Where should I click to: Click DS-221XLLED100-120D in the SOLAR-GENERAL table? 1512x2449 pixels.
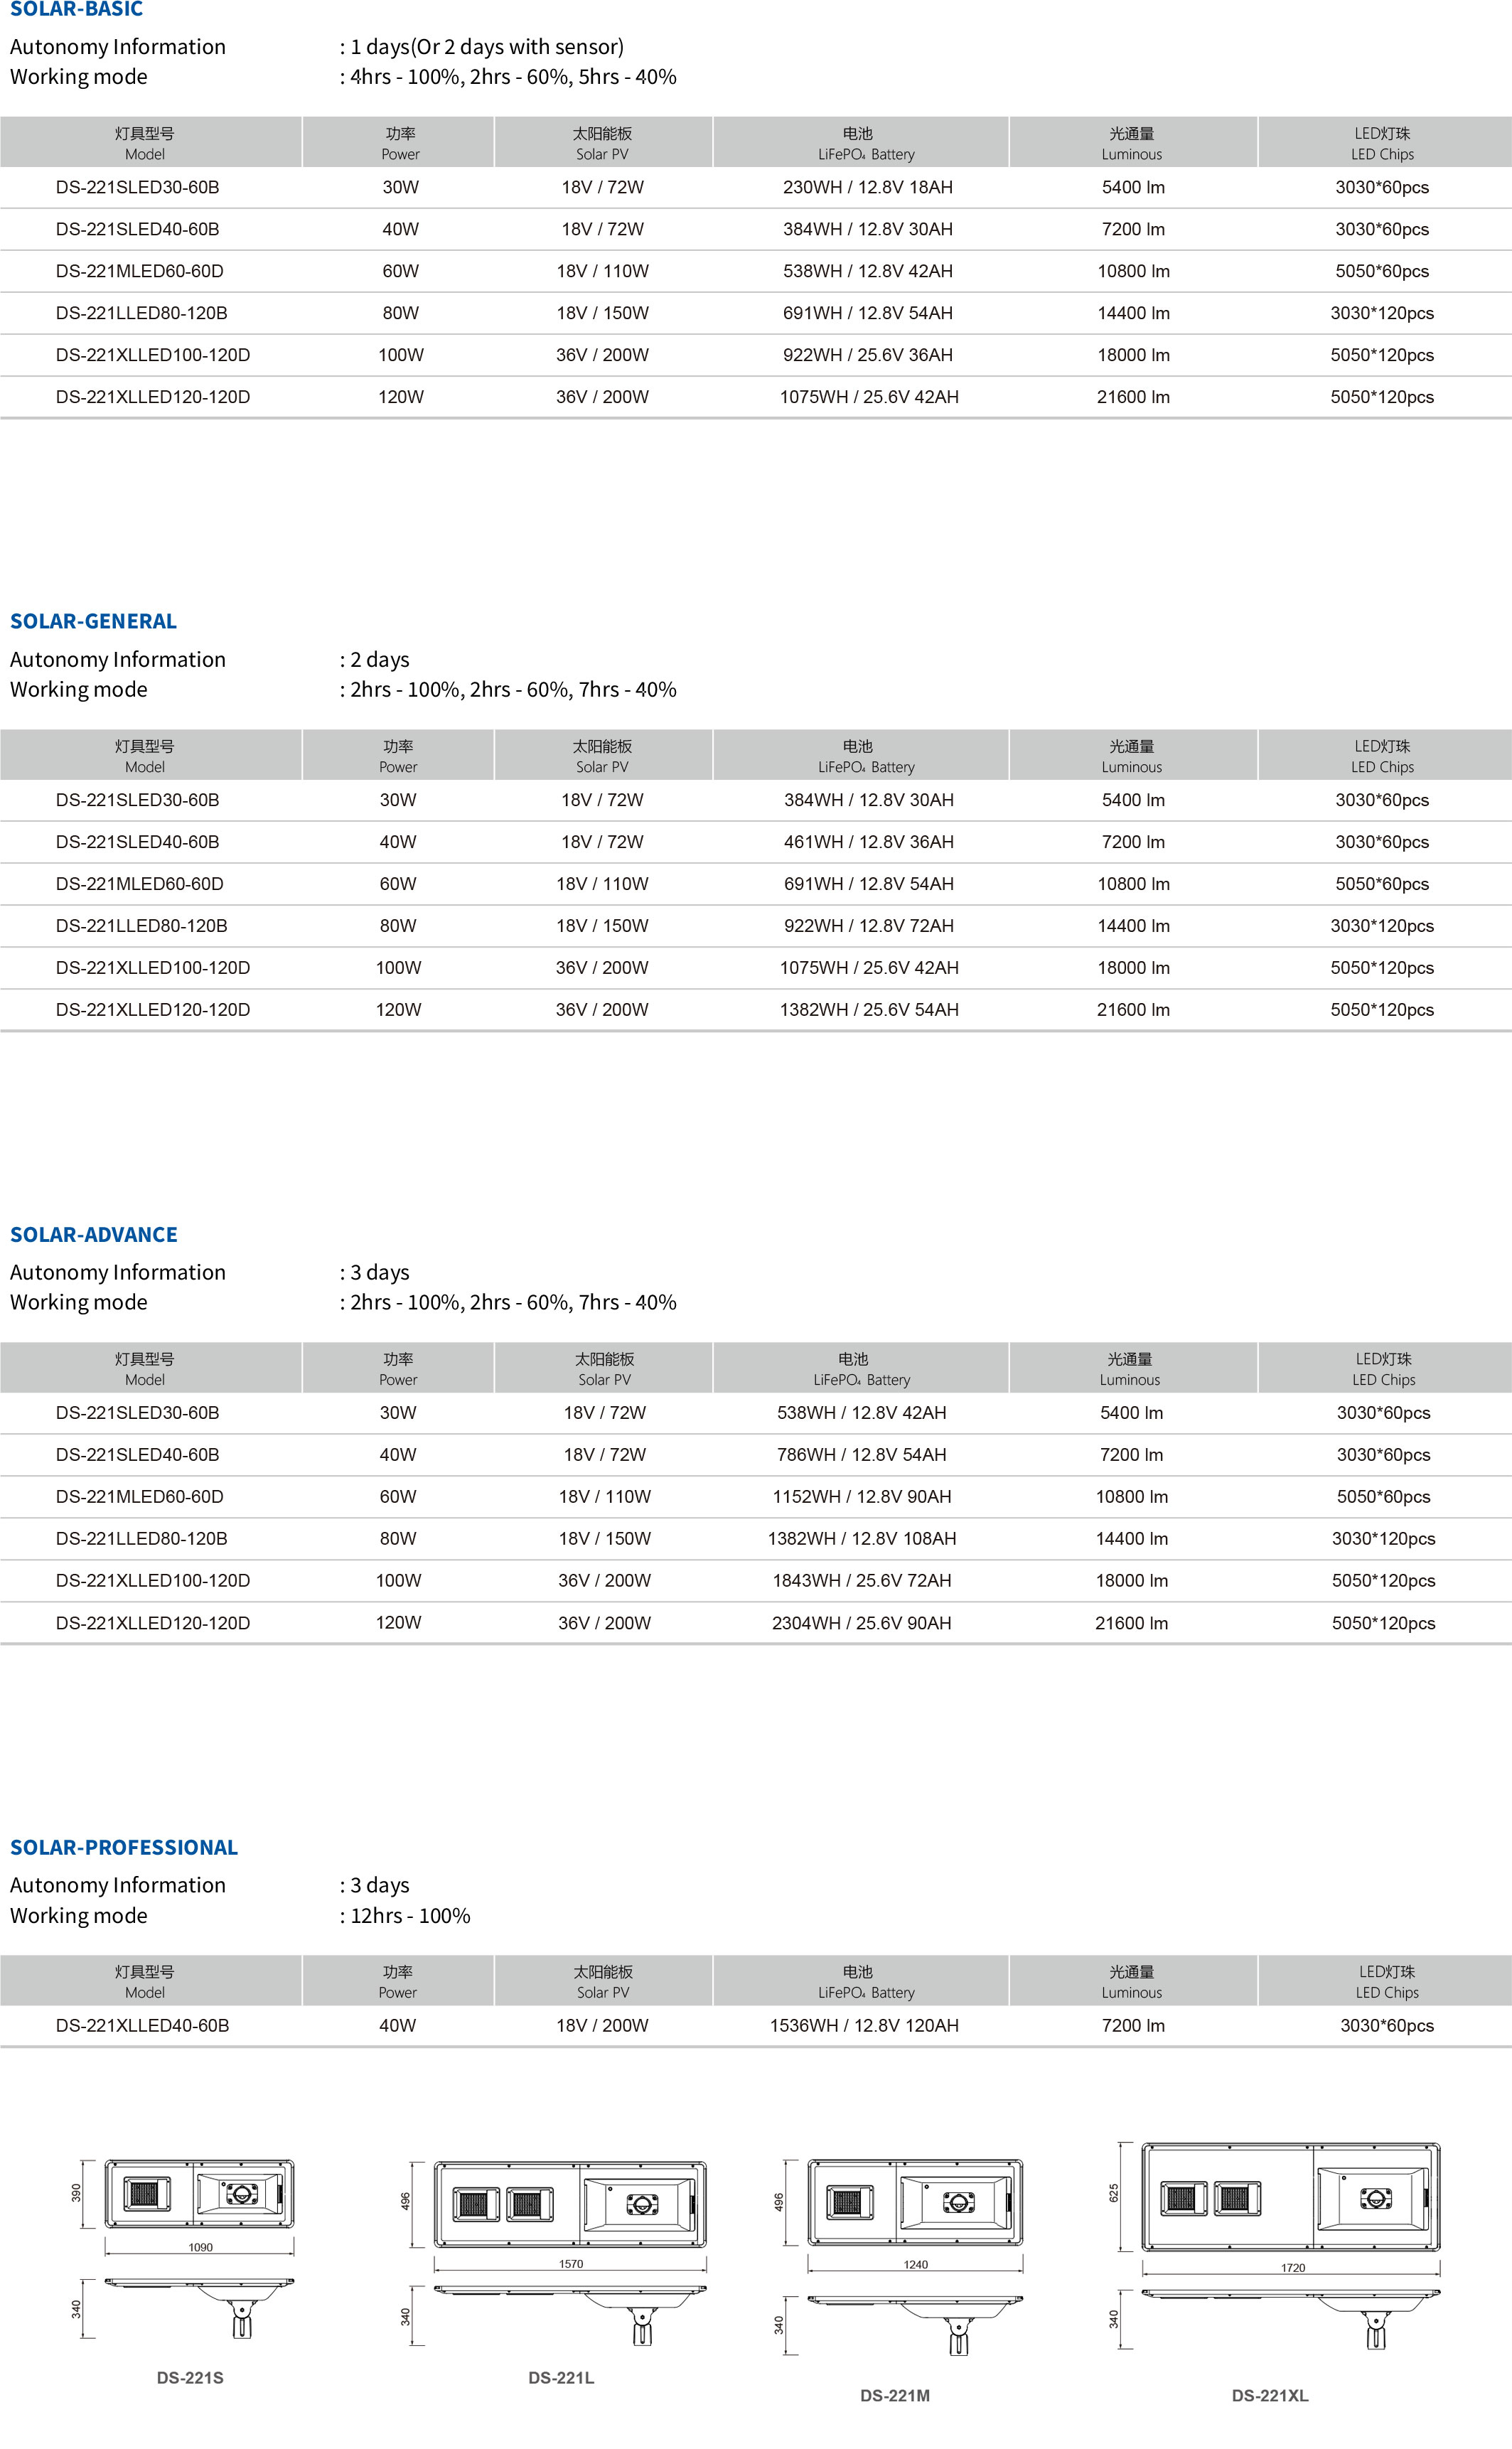click(153, 968)
